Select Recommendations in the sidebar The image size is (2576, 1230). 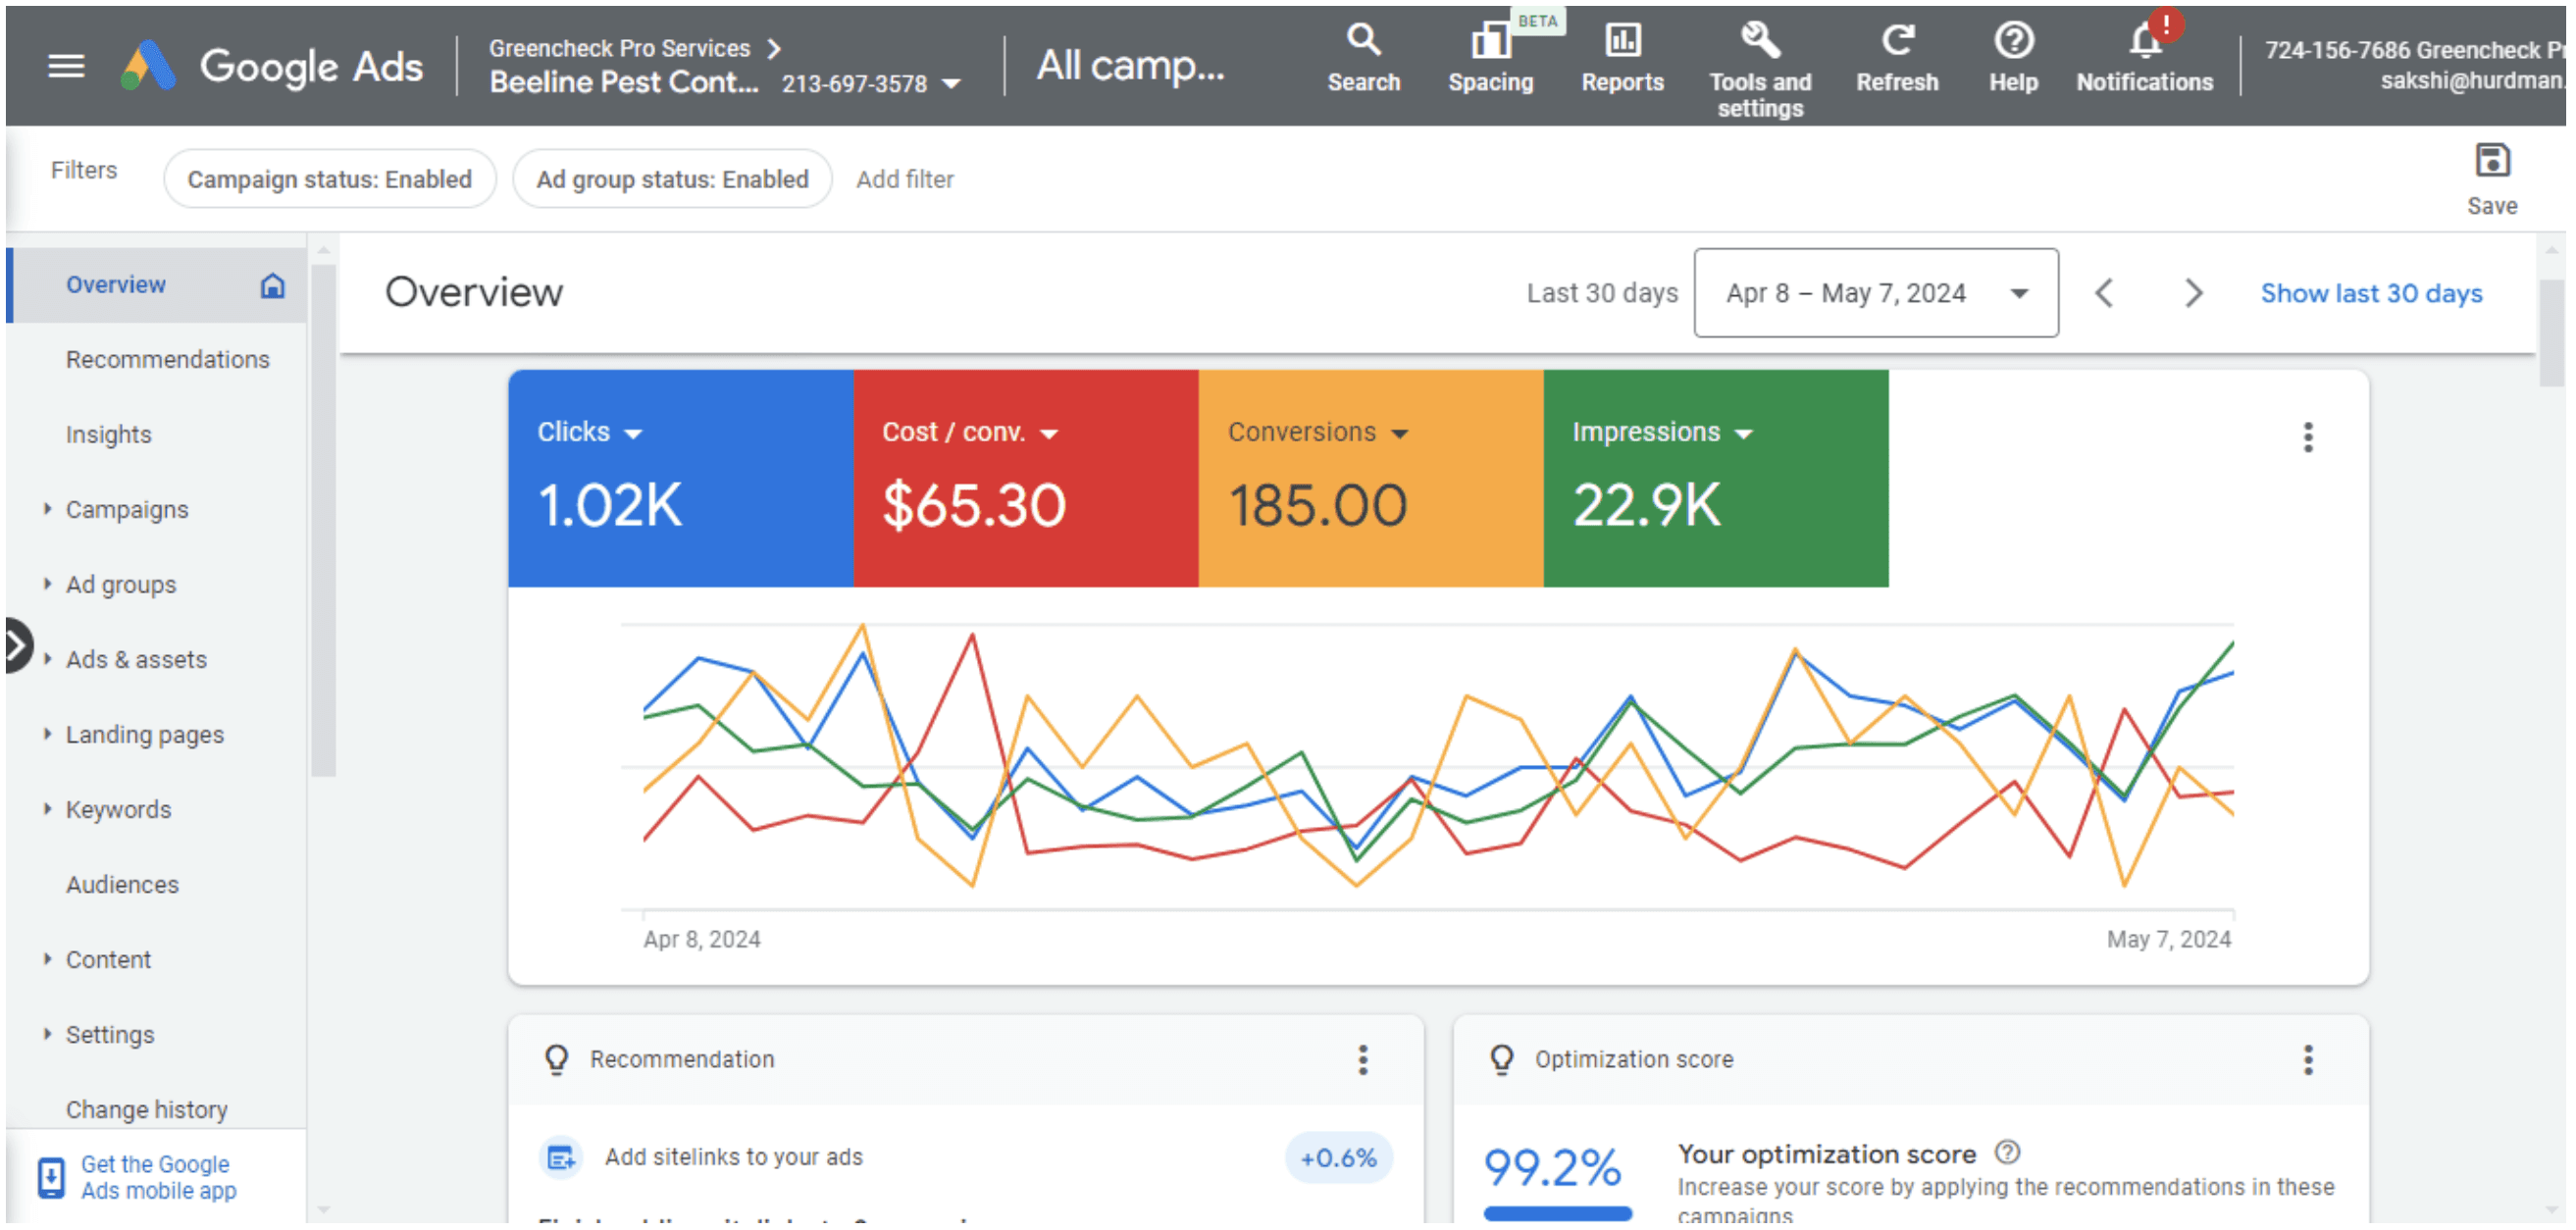tap(168, 360)
